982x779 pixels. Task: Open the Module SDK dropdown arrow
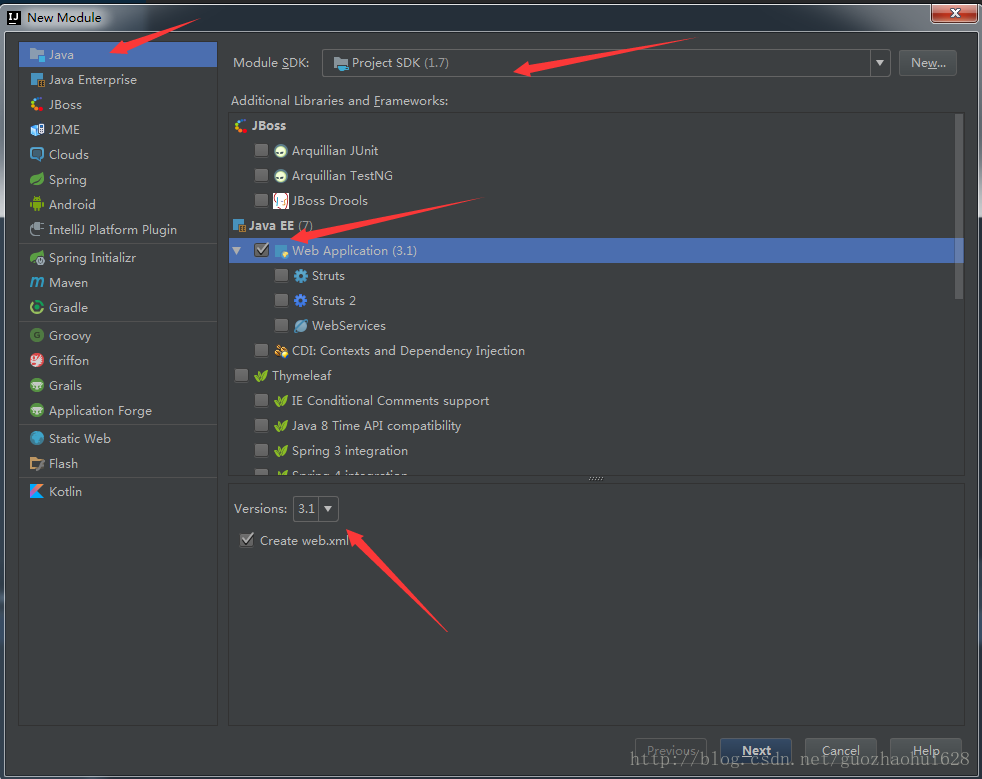(x=880, y=63)
